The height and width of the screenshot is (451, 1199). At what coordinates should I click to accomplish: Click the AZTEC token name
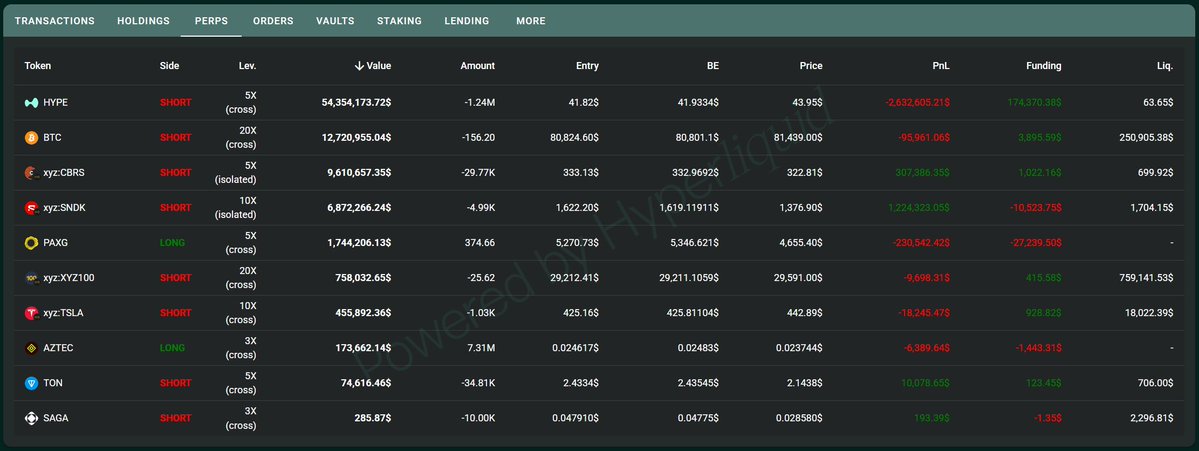(x=58, y=348)
